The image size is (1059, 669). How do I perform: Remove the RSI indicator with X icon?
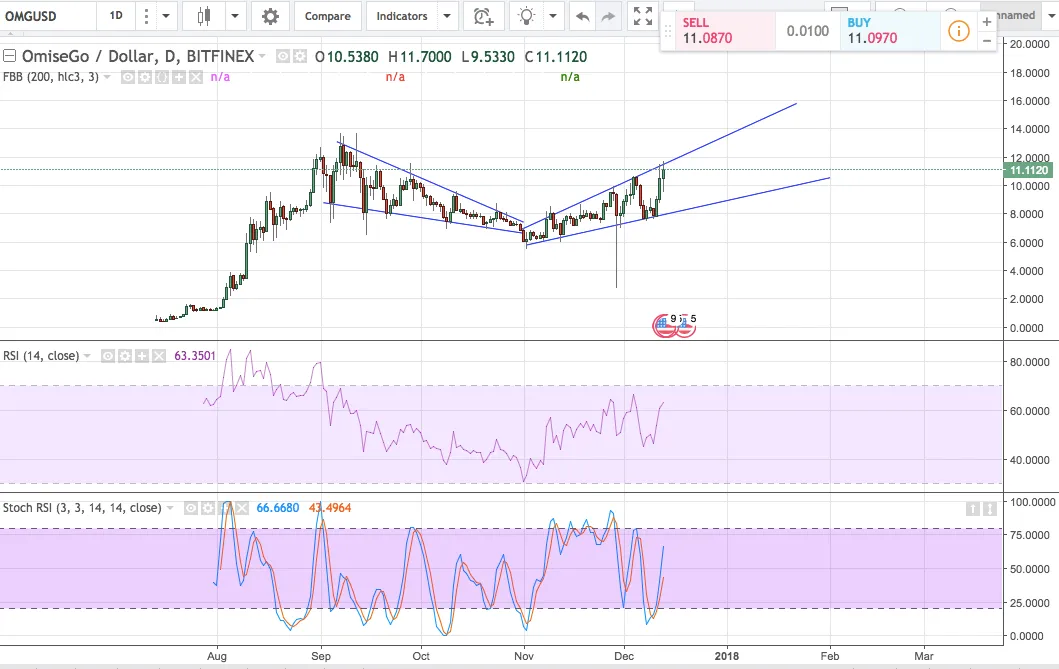(159, 356)
